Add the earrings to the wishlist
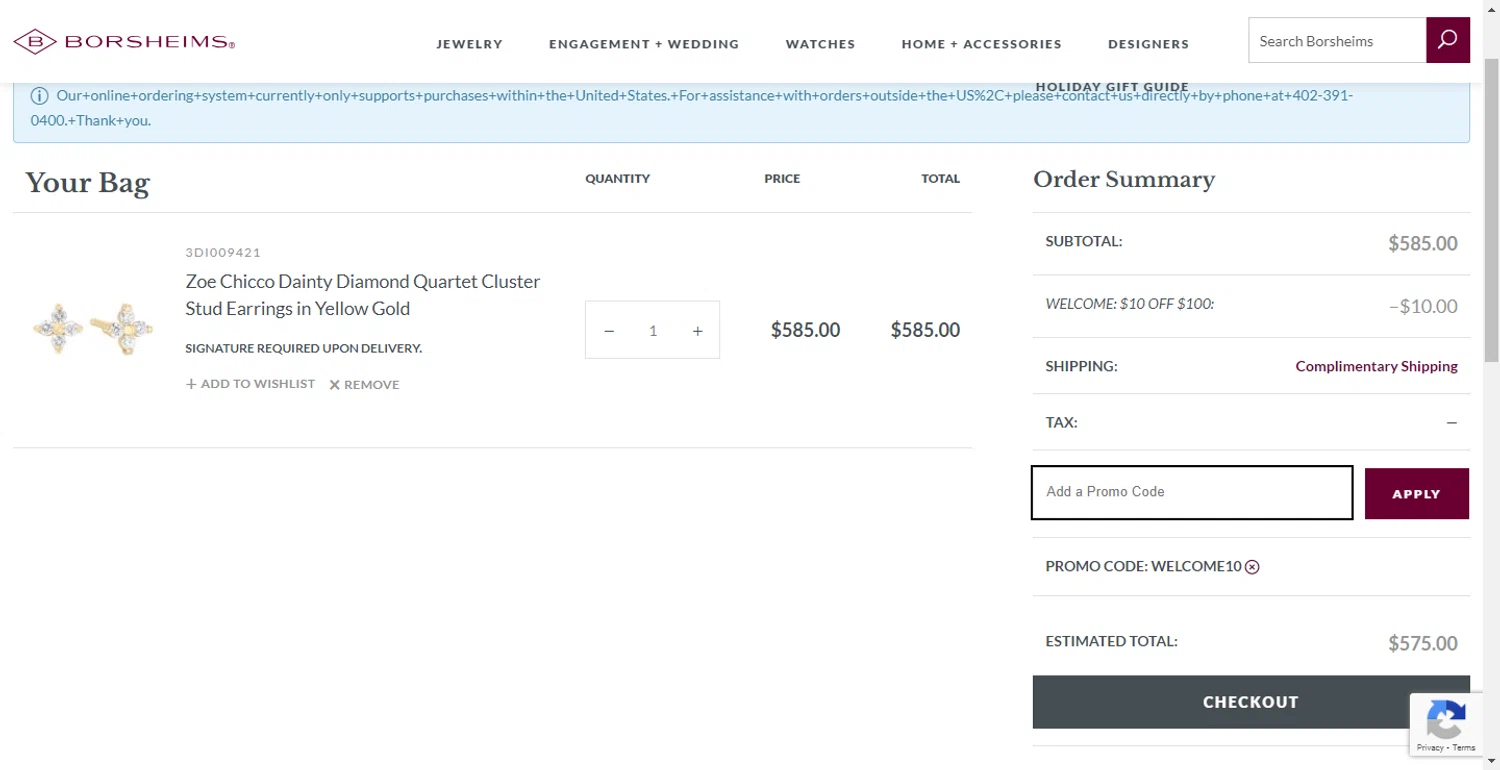1500x770 pixels. point(250,384)
